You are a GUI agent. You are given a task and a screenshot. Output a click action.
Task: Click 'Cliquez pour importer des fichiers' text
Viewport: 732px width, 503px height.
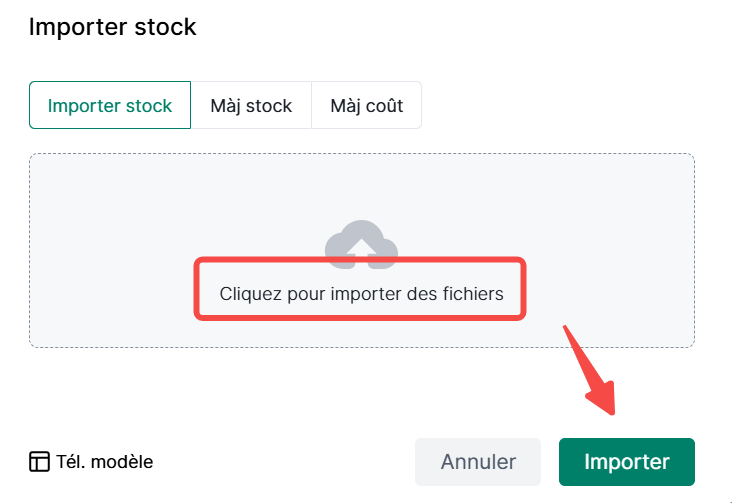pos(361,294)
